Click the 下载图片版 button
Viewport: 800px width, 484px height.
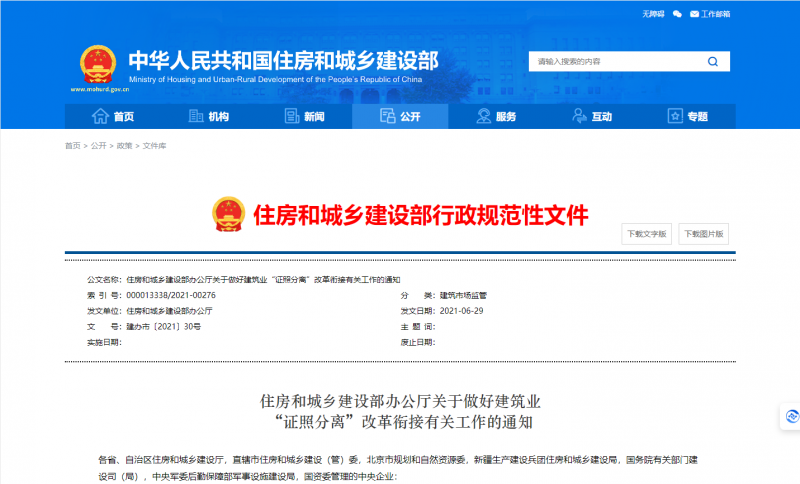[704, 234]
